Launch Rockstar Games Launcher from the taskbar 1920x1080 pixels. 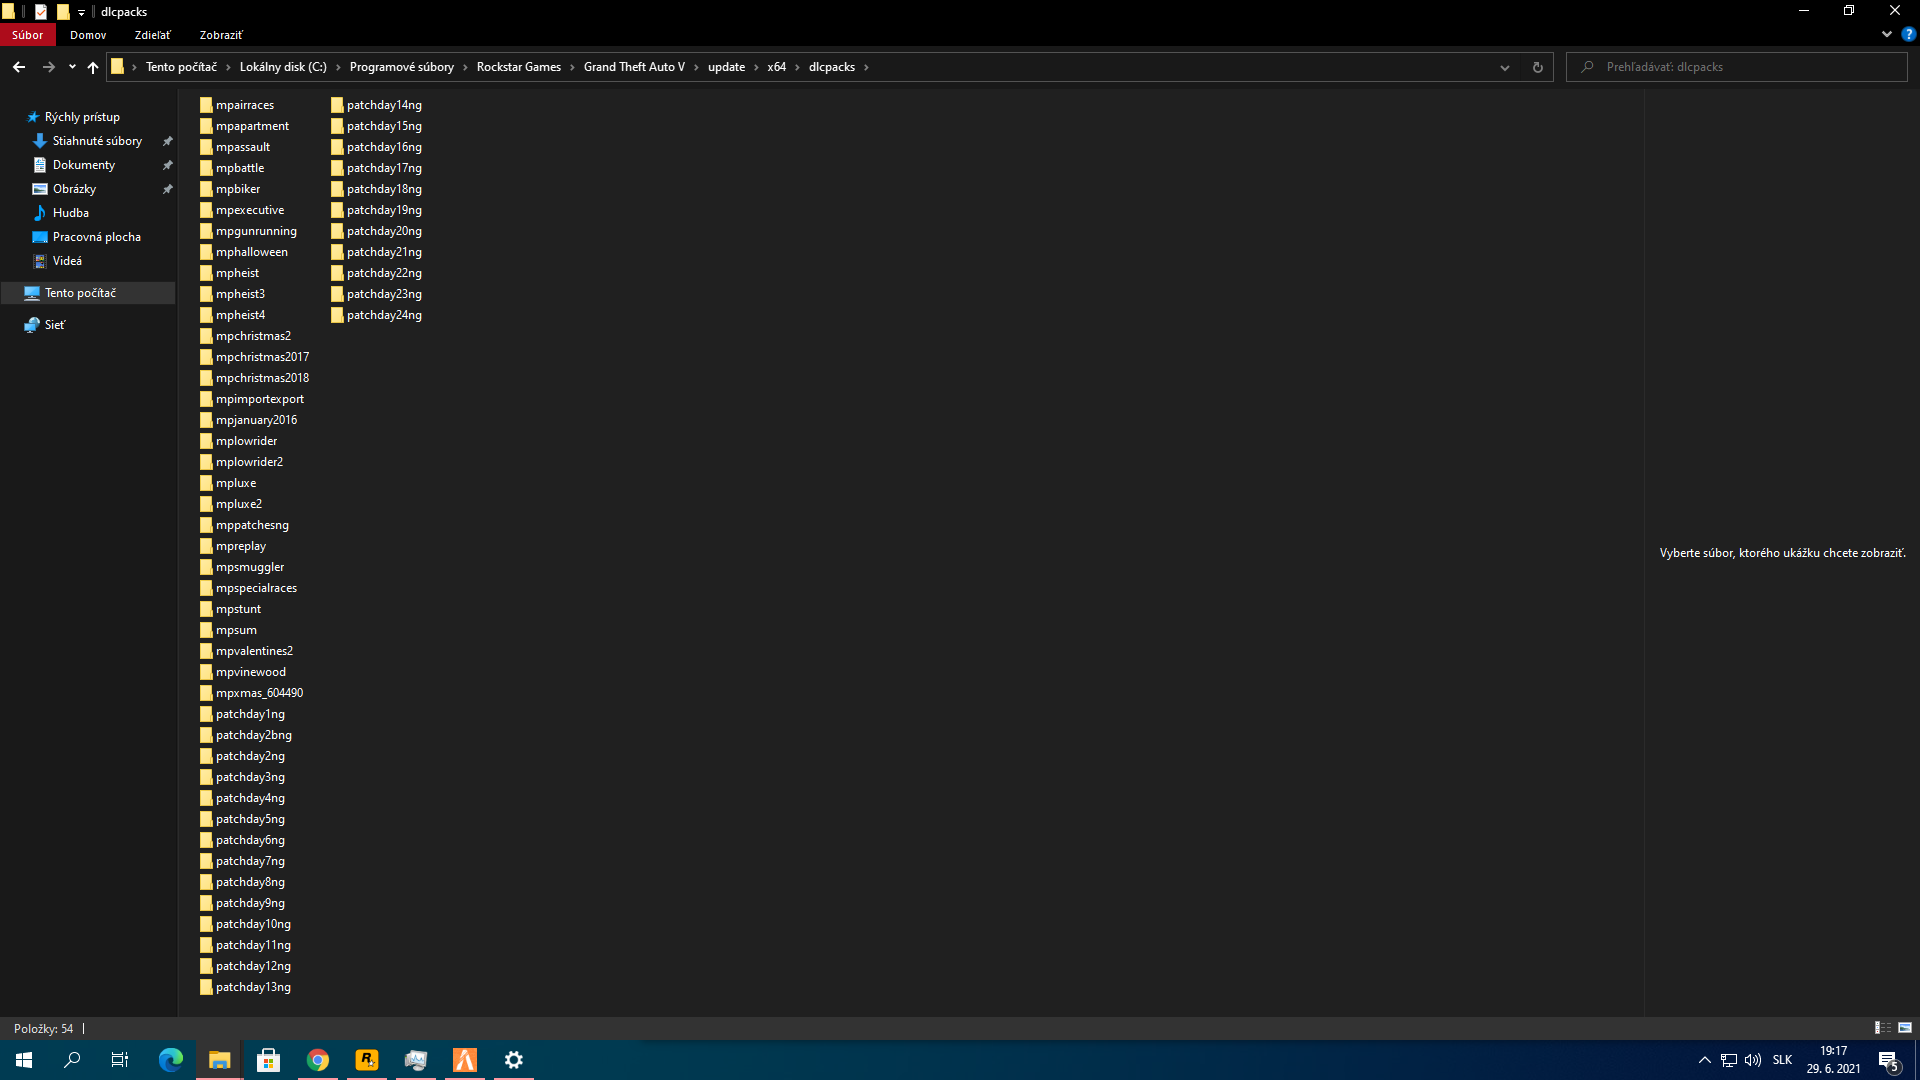click(366, 1059)
